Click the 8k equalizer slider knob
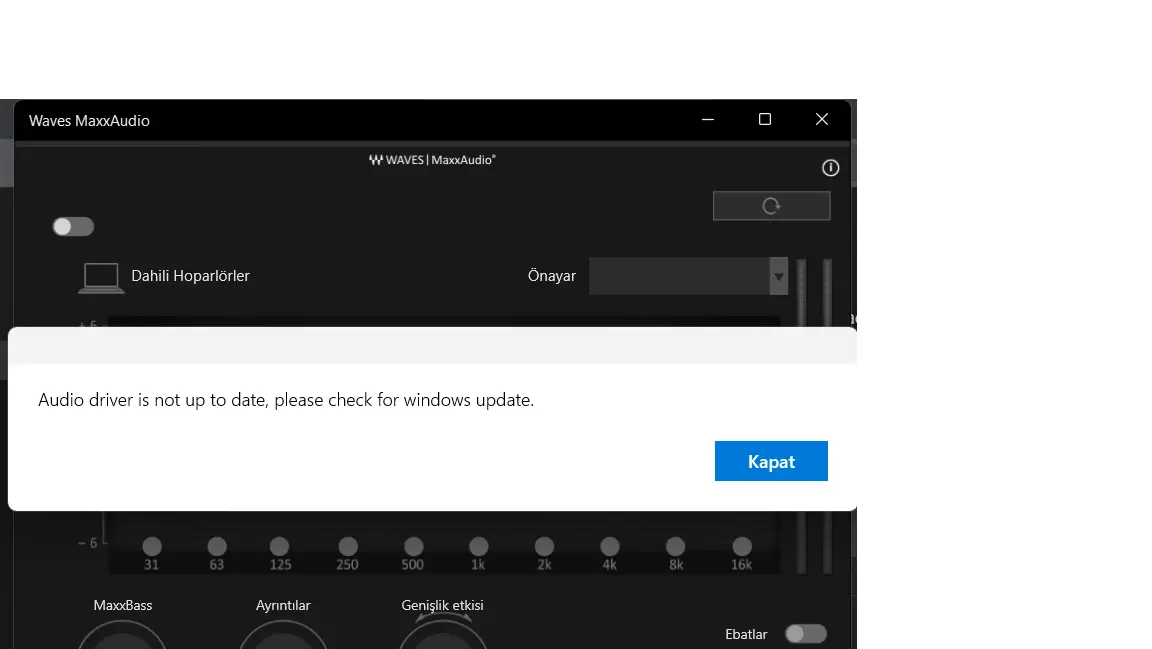This screenshot has height=649, width=1152. pyautogui.click(x=675, y=546)
